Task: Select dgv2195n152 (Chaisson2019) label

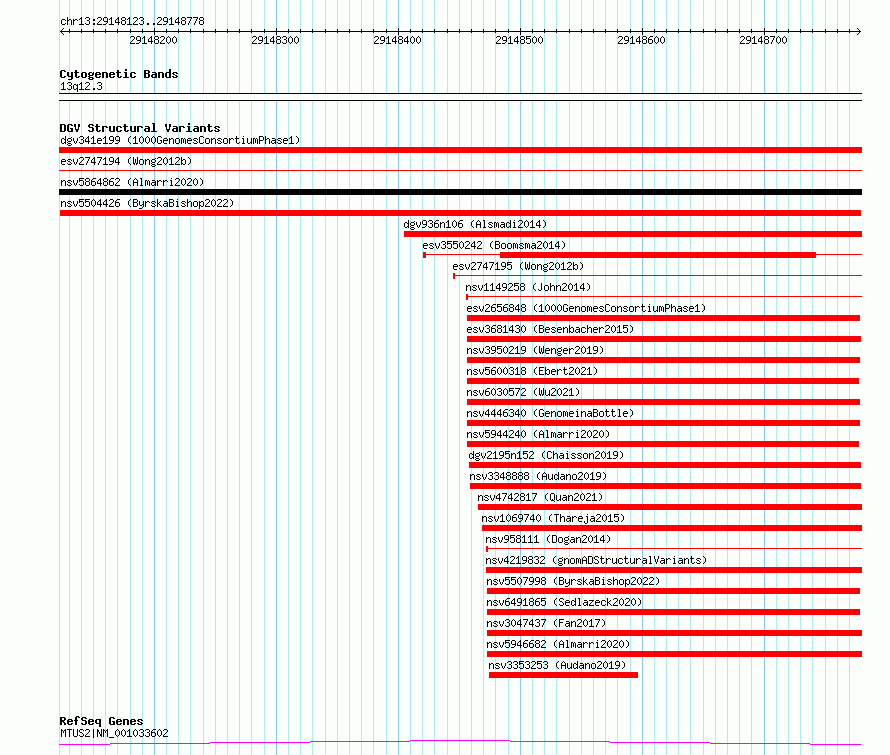Action: pos(545,455)
